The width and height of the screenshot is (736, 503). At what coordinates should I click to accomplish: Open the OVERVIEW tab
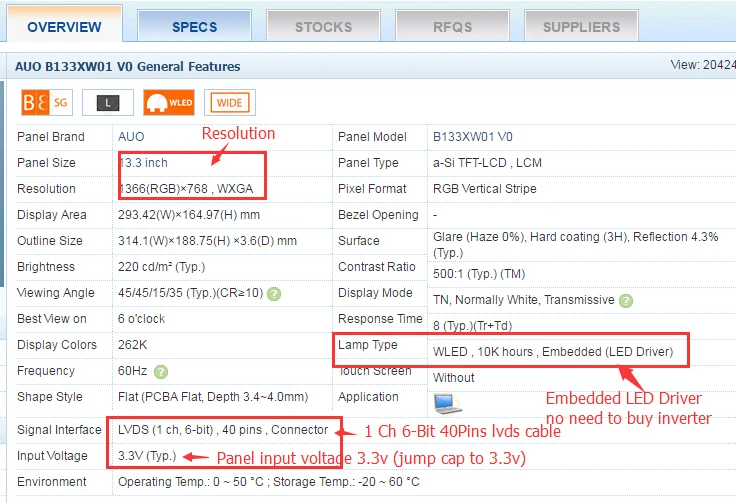(x=64, y=24)
